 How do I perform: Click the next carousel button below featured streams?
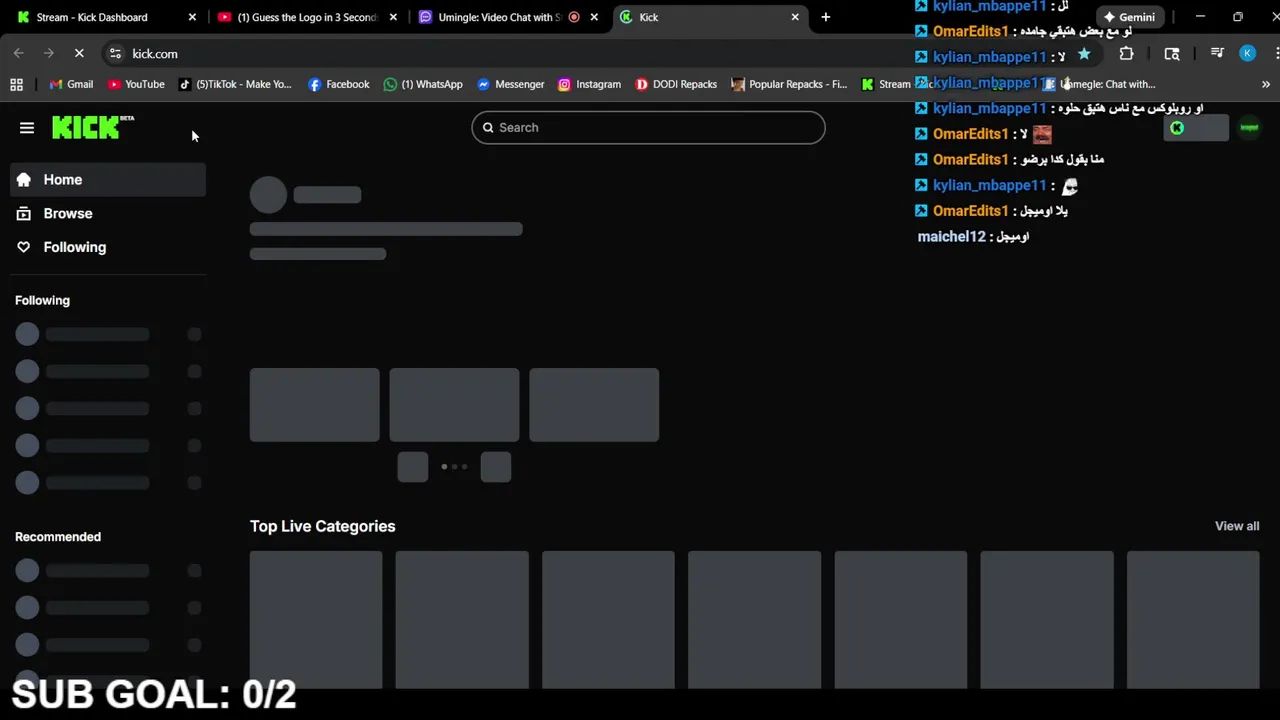[x=496, y=467]
